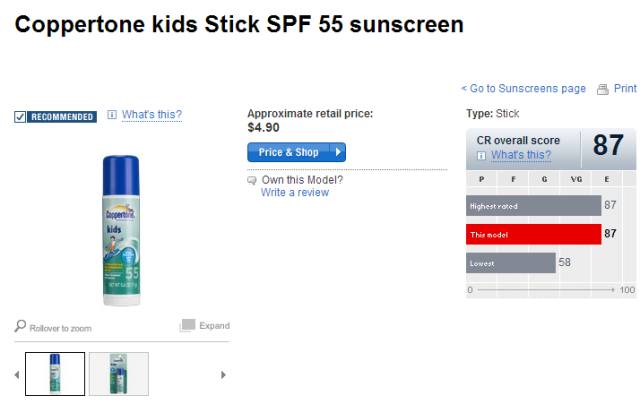Click the info icon beside Recommended
This screenshot has height=404, width=640.
(112, 115)
